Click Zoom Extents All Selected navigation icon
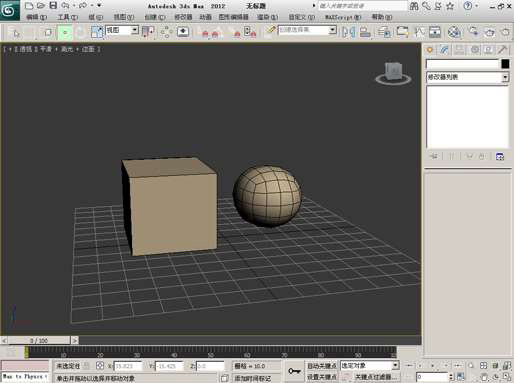This screenshot has height=383, width=514. [507, 366]
